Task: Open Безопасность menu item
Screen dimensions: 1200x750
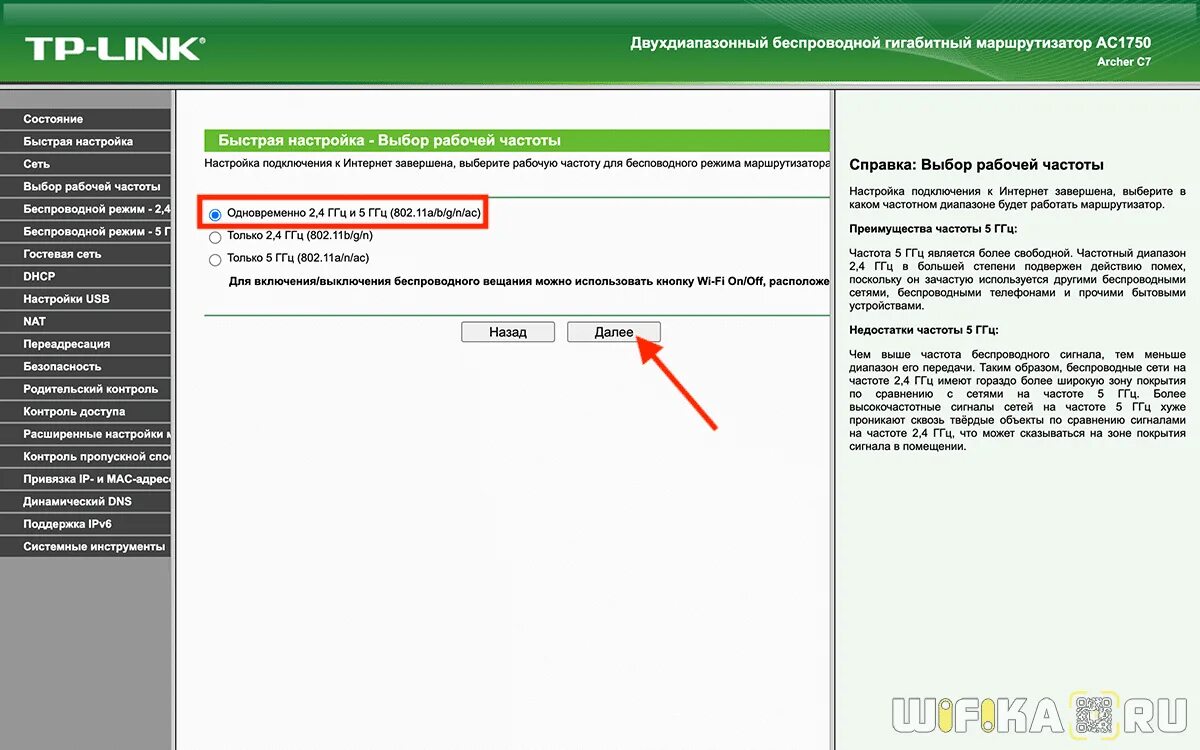Action: [85, 366]
